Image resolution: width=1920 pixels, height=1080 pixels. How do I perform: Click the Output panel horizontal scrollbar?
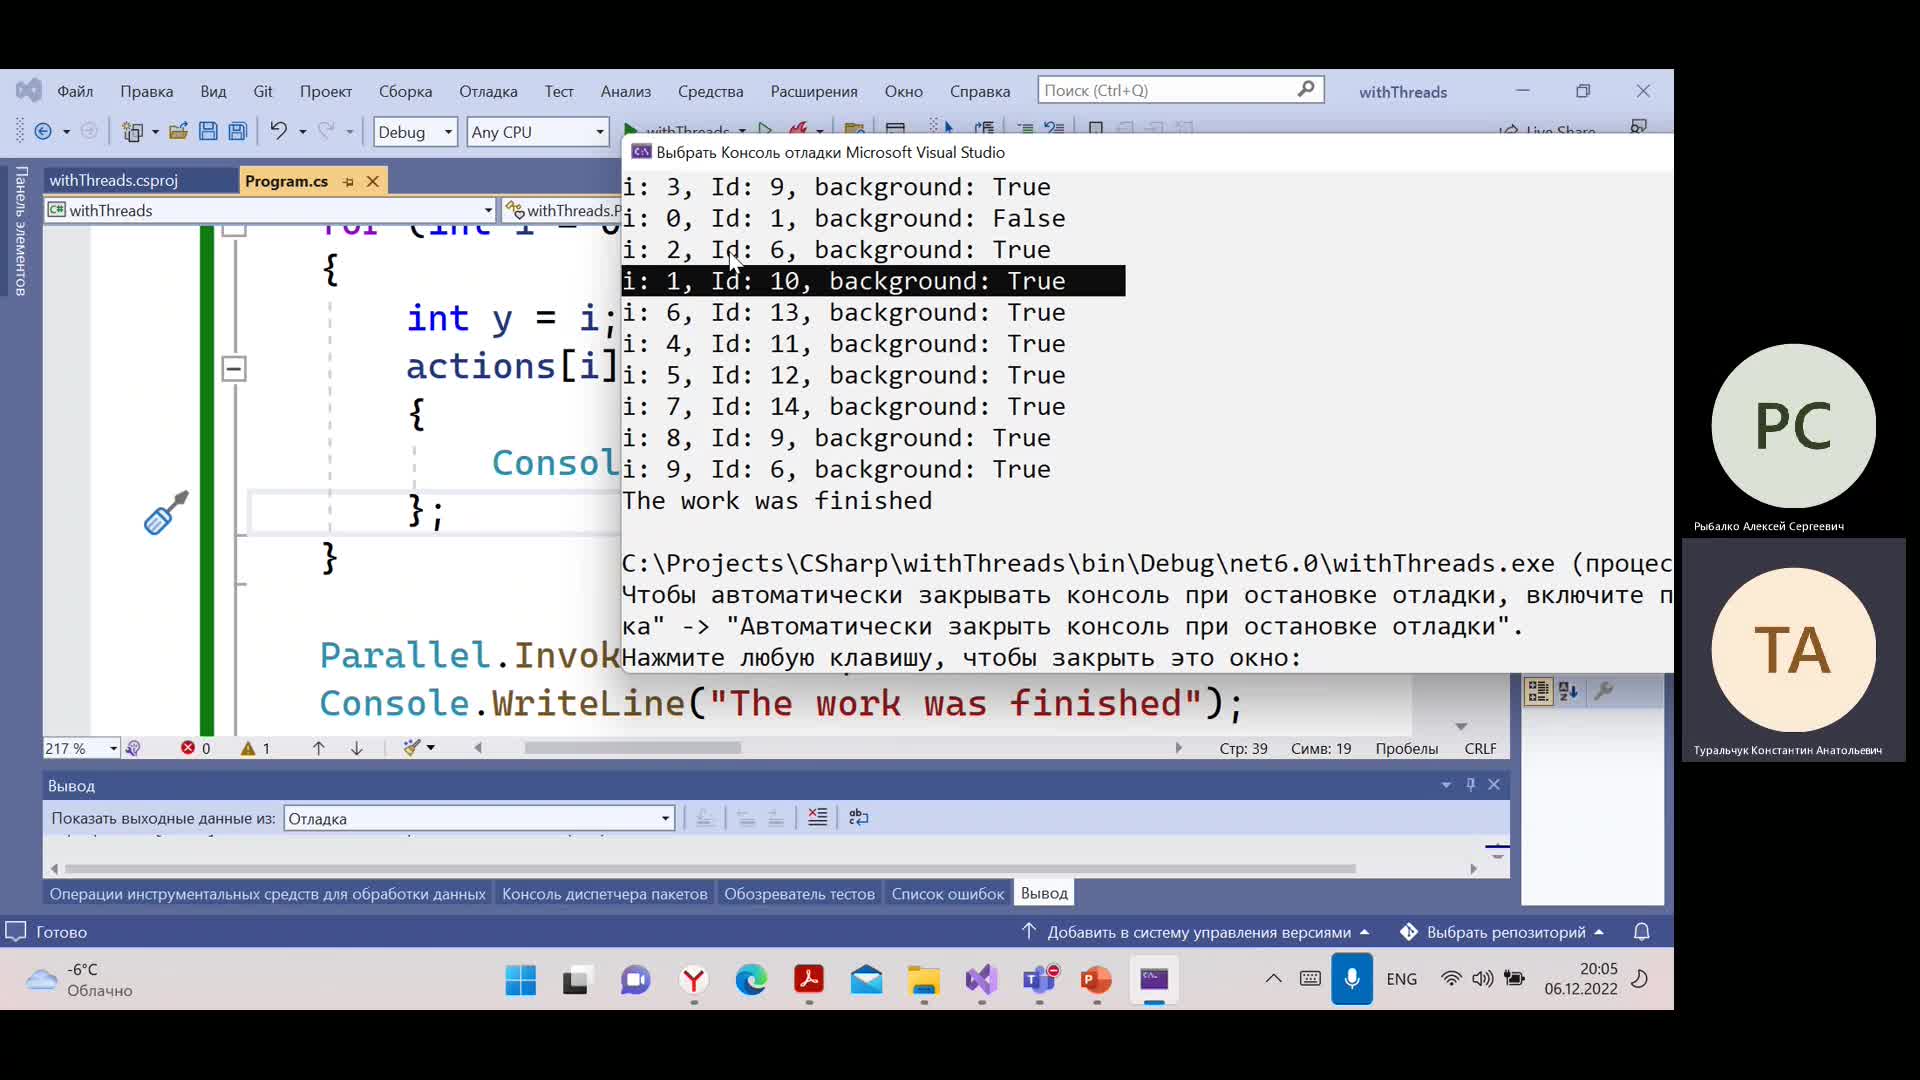[710, 869]
